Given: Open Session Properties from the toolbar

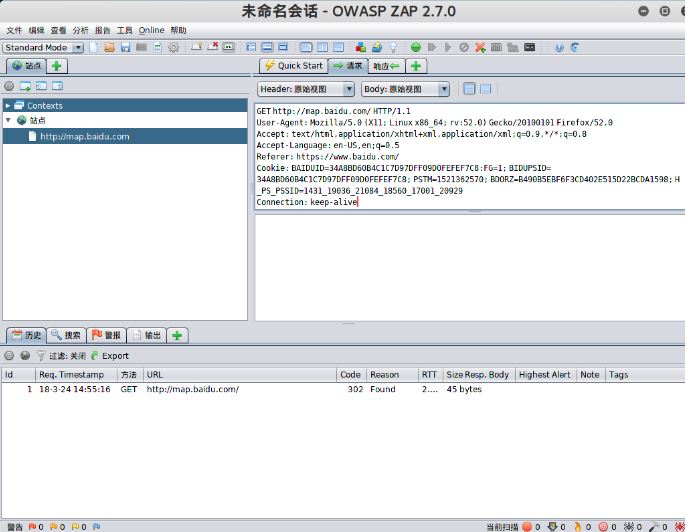Looking at the screenshot, I should click(158, 47).
